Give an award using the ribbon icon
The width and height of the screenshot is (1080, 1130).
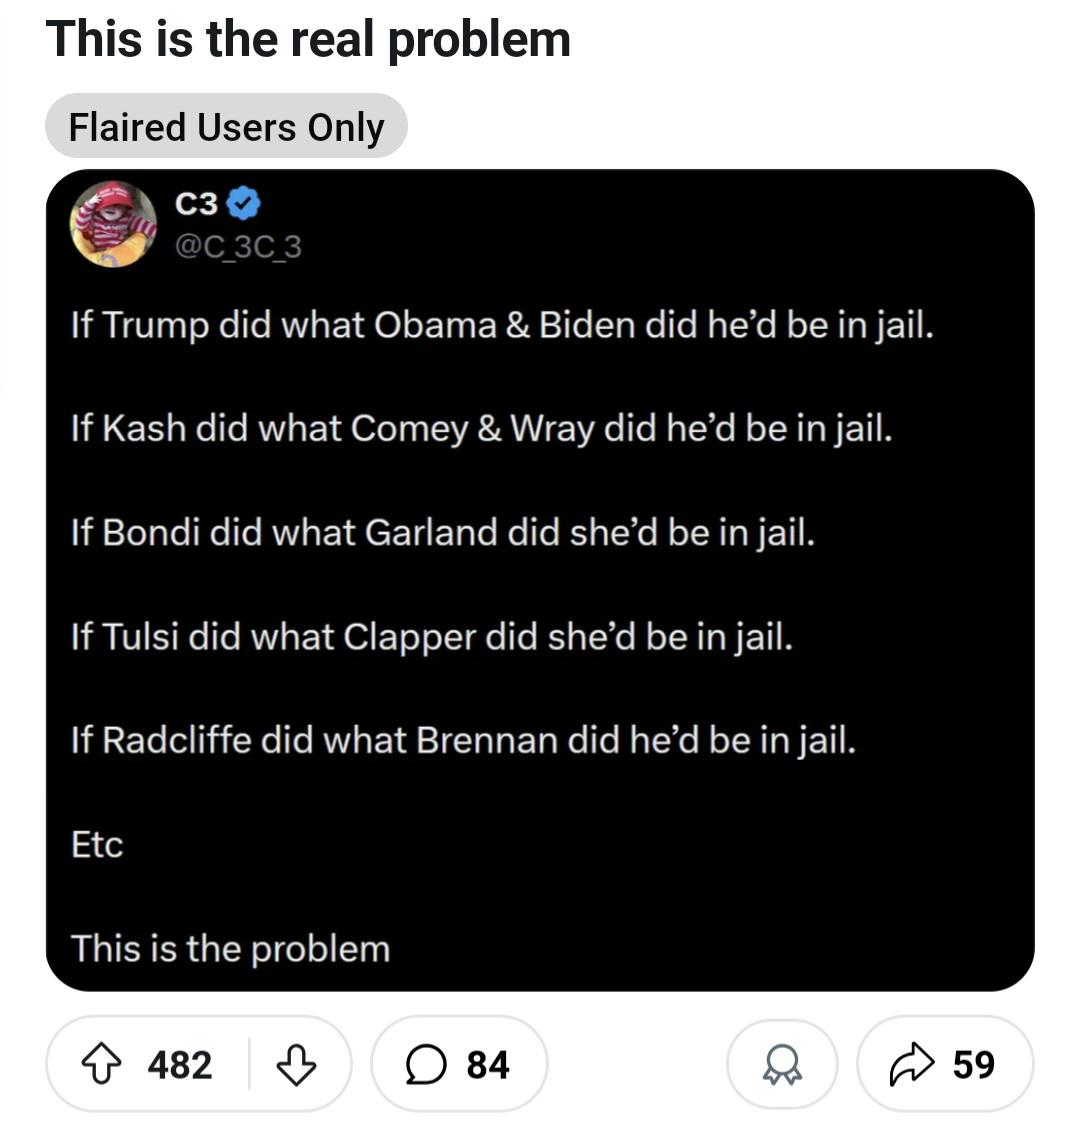pos(782,1066)
